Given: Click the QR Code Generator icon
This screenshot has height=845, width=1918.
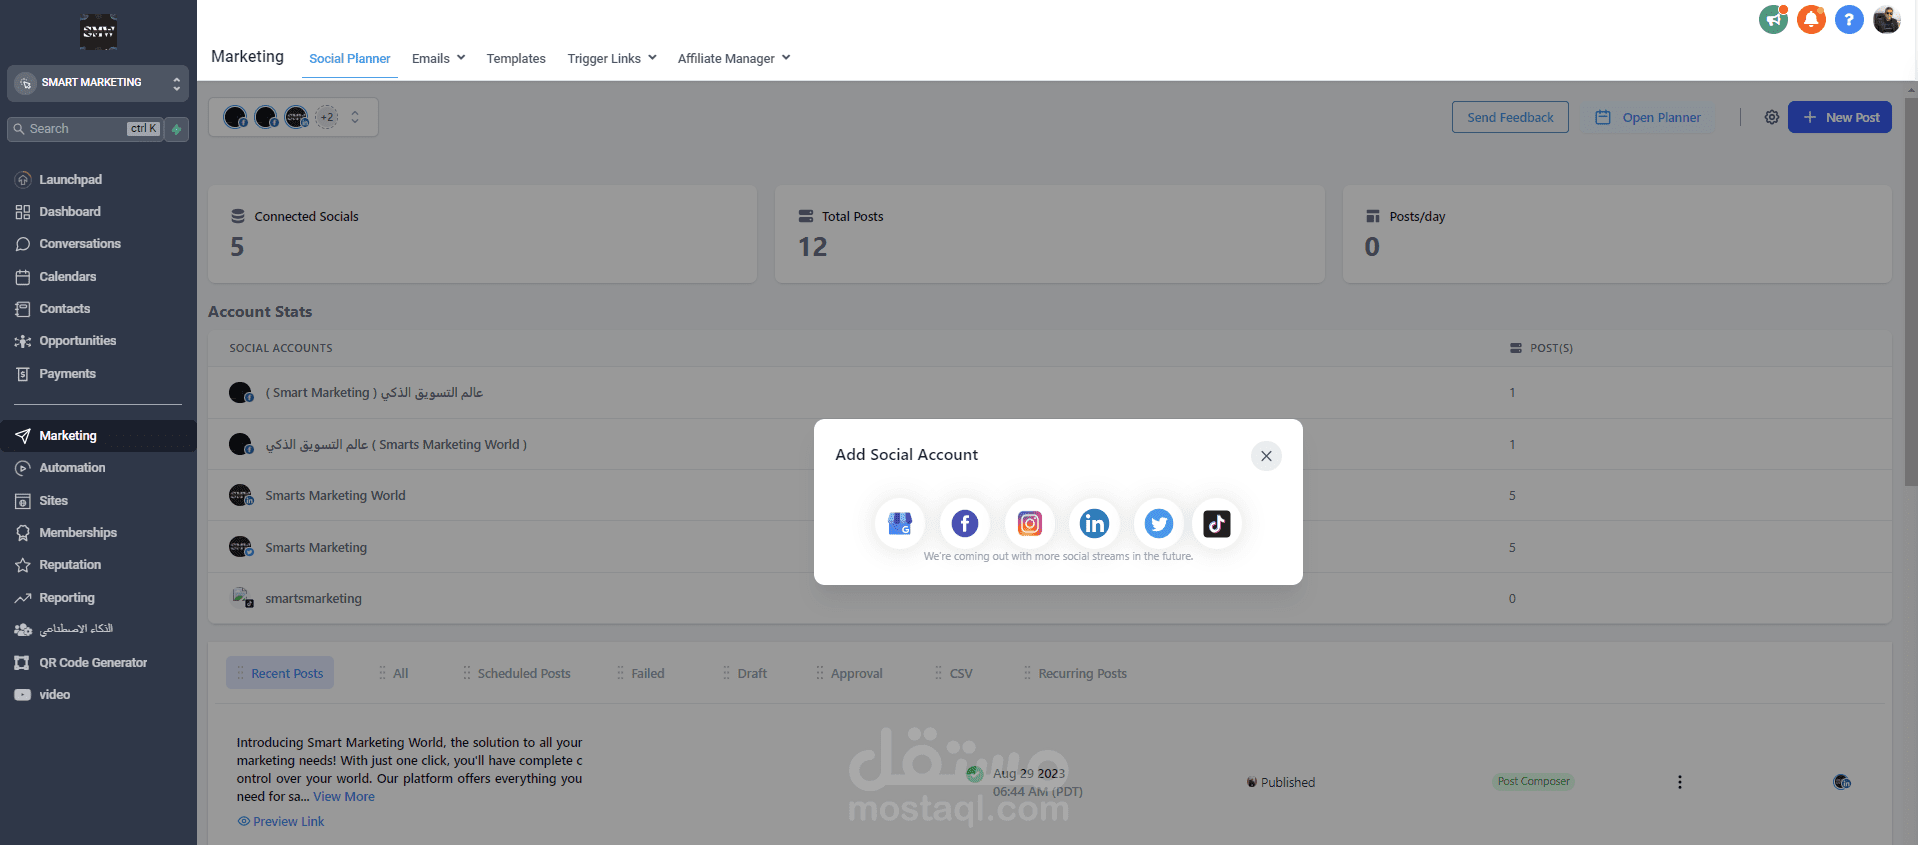Looking at the screenshot, I should pyautogui.click(x=23, y=663).
